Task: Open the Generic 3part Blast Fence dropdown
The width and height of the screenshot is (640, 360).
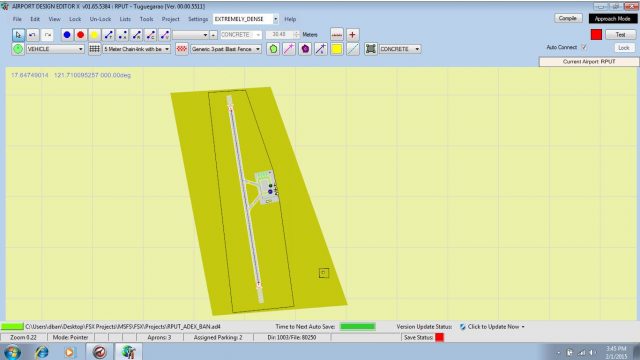Action: coord(226,49)
